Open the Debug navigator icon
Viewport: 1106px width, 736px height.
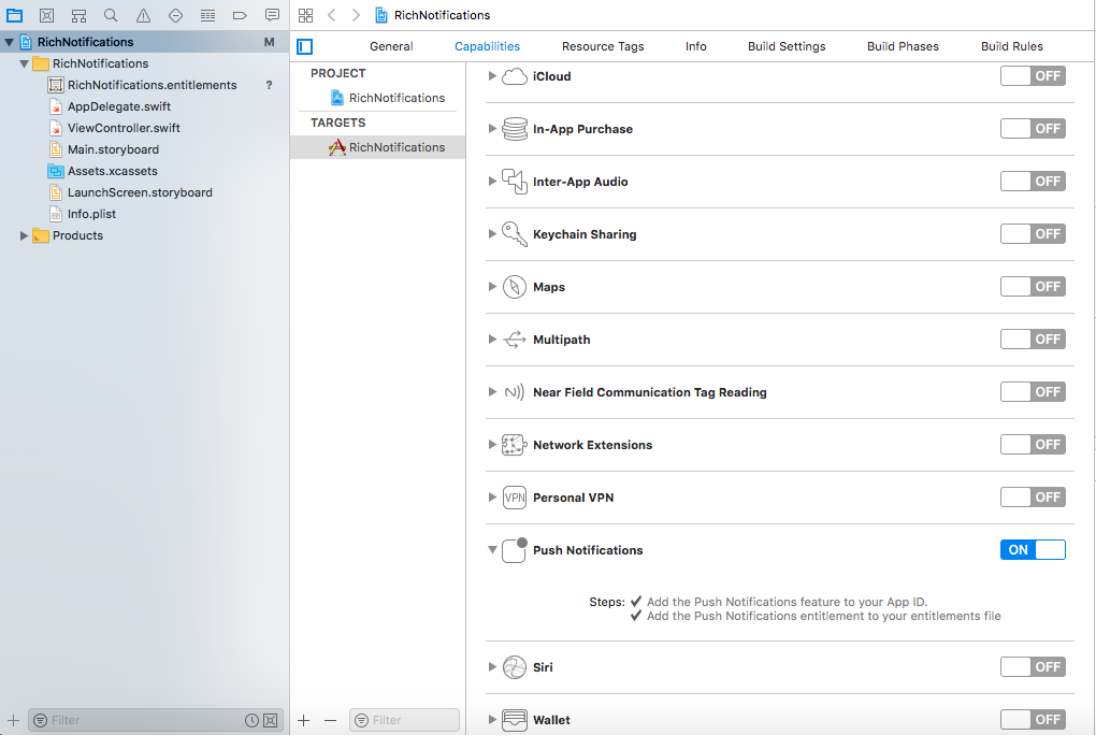pos(206,14)
